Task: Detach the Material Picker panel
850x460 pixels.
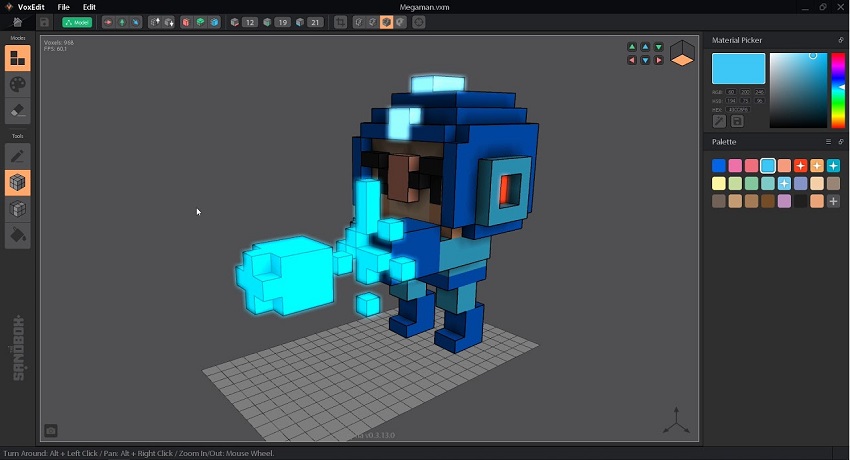Action: pyautogui.click(x=841, y=40)
